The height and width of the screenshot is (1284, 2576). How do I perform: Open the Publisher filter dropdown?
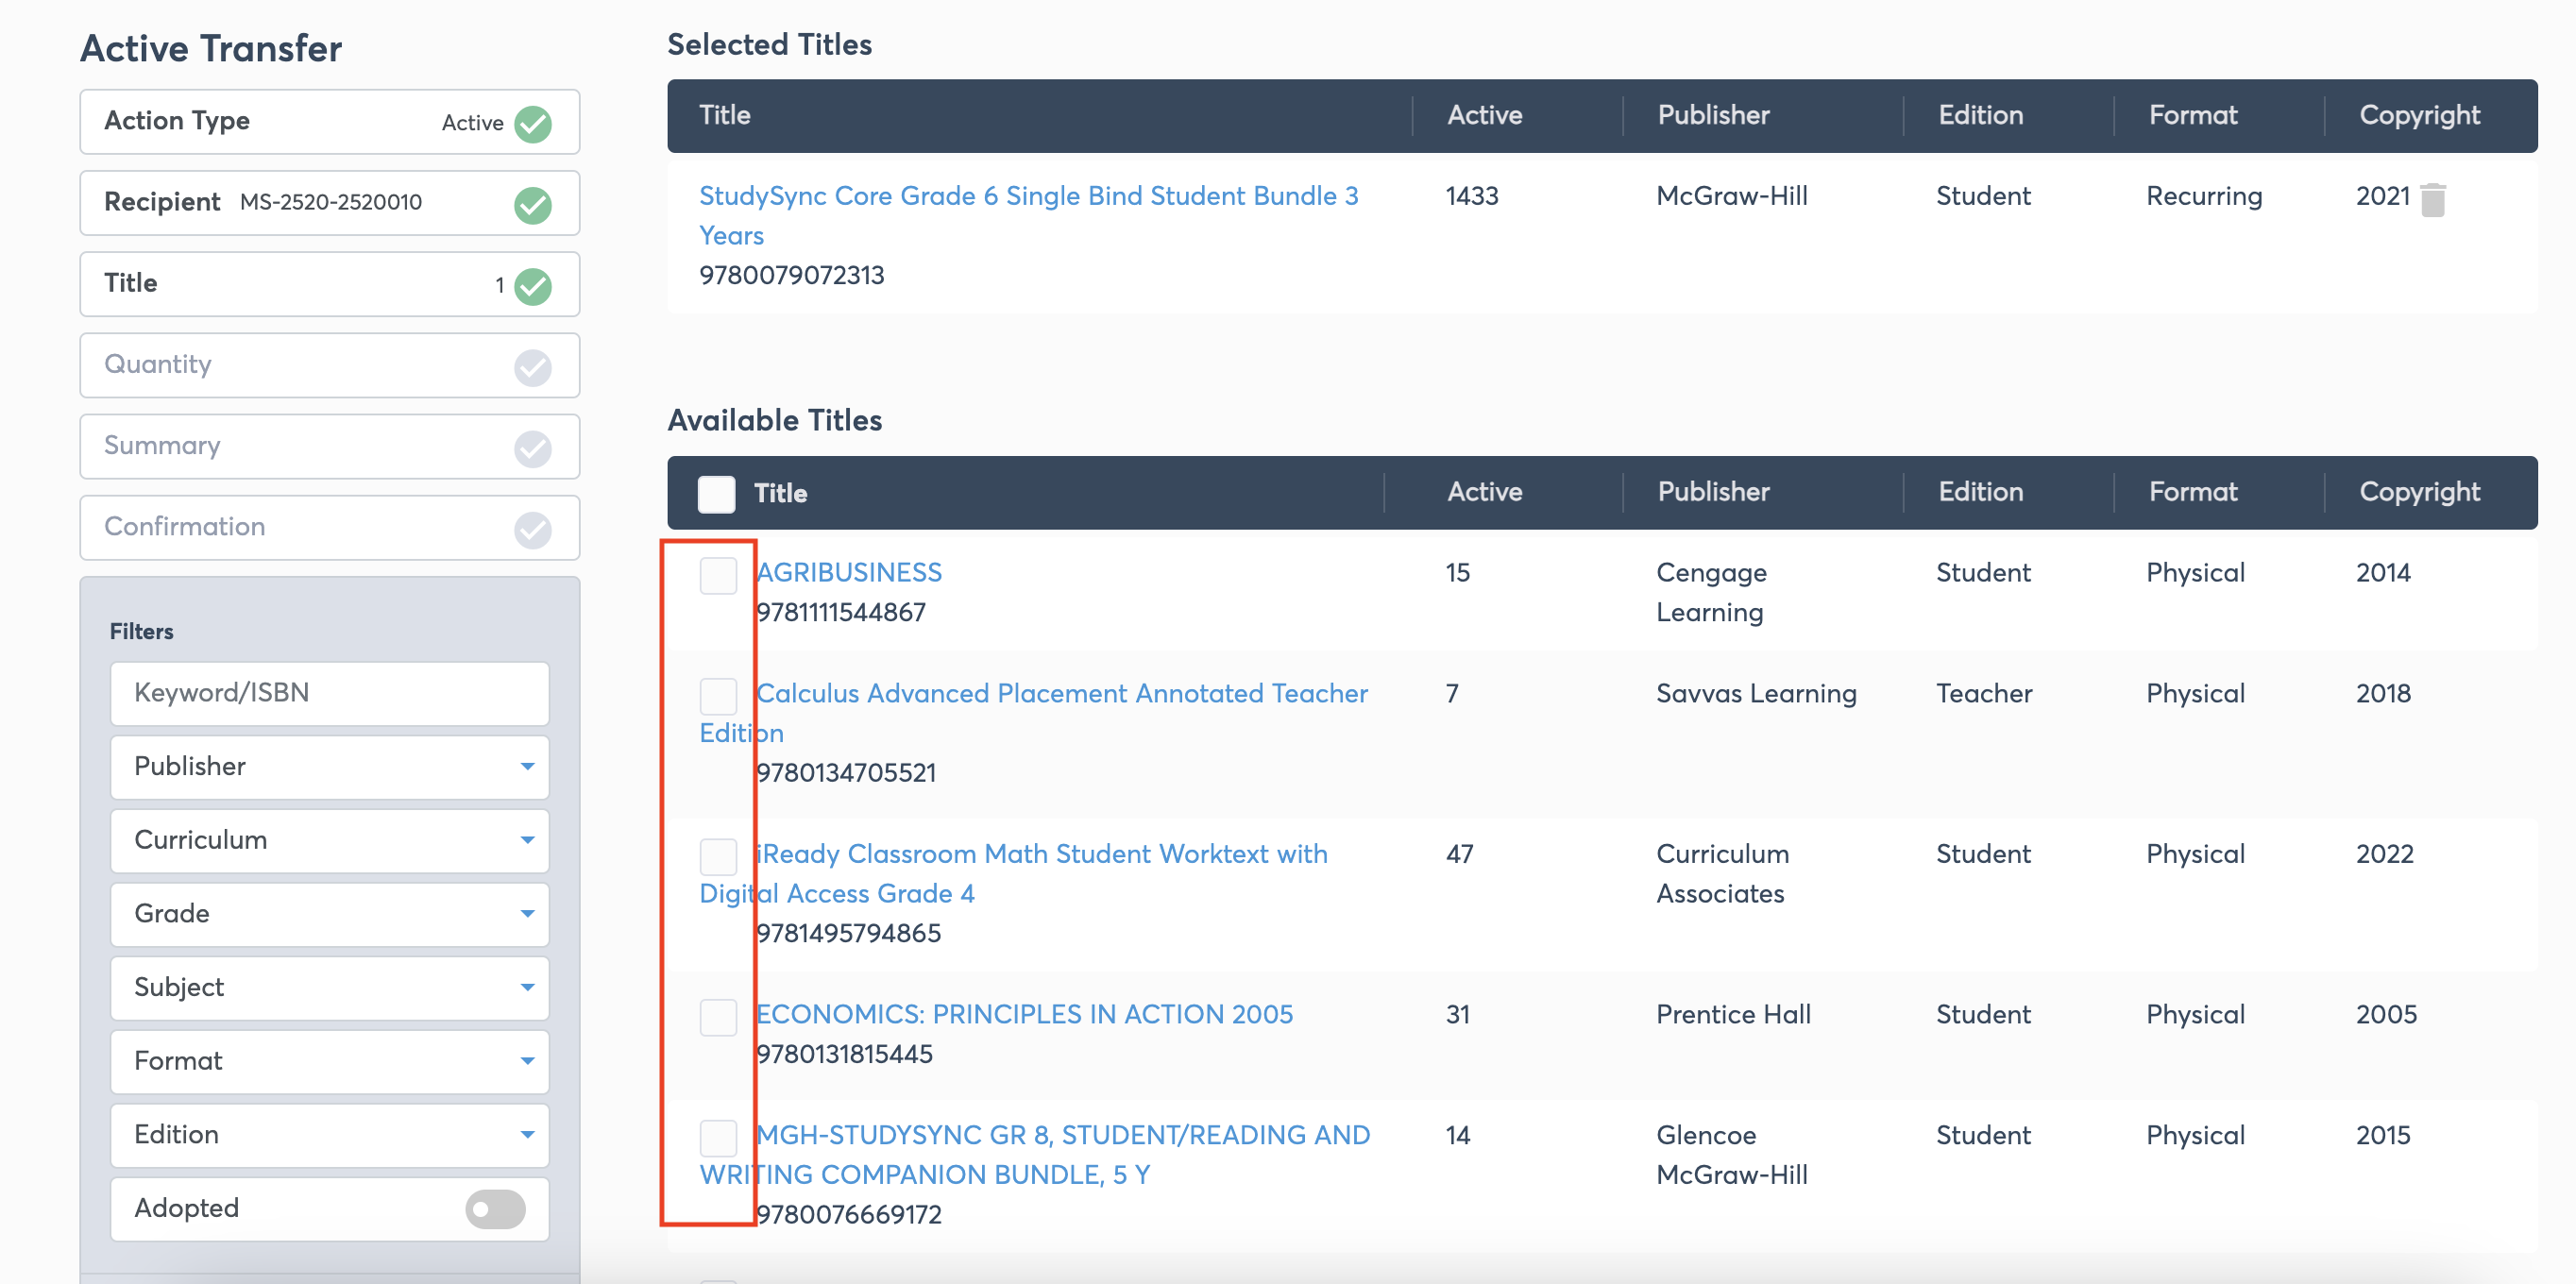click(x=329, y=767)
